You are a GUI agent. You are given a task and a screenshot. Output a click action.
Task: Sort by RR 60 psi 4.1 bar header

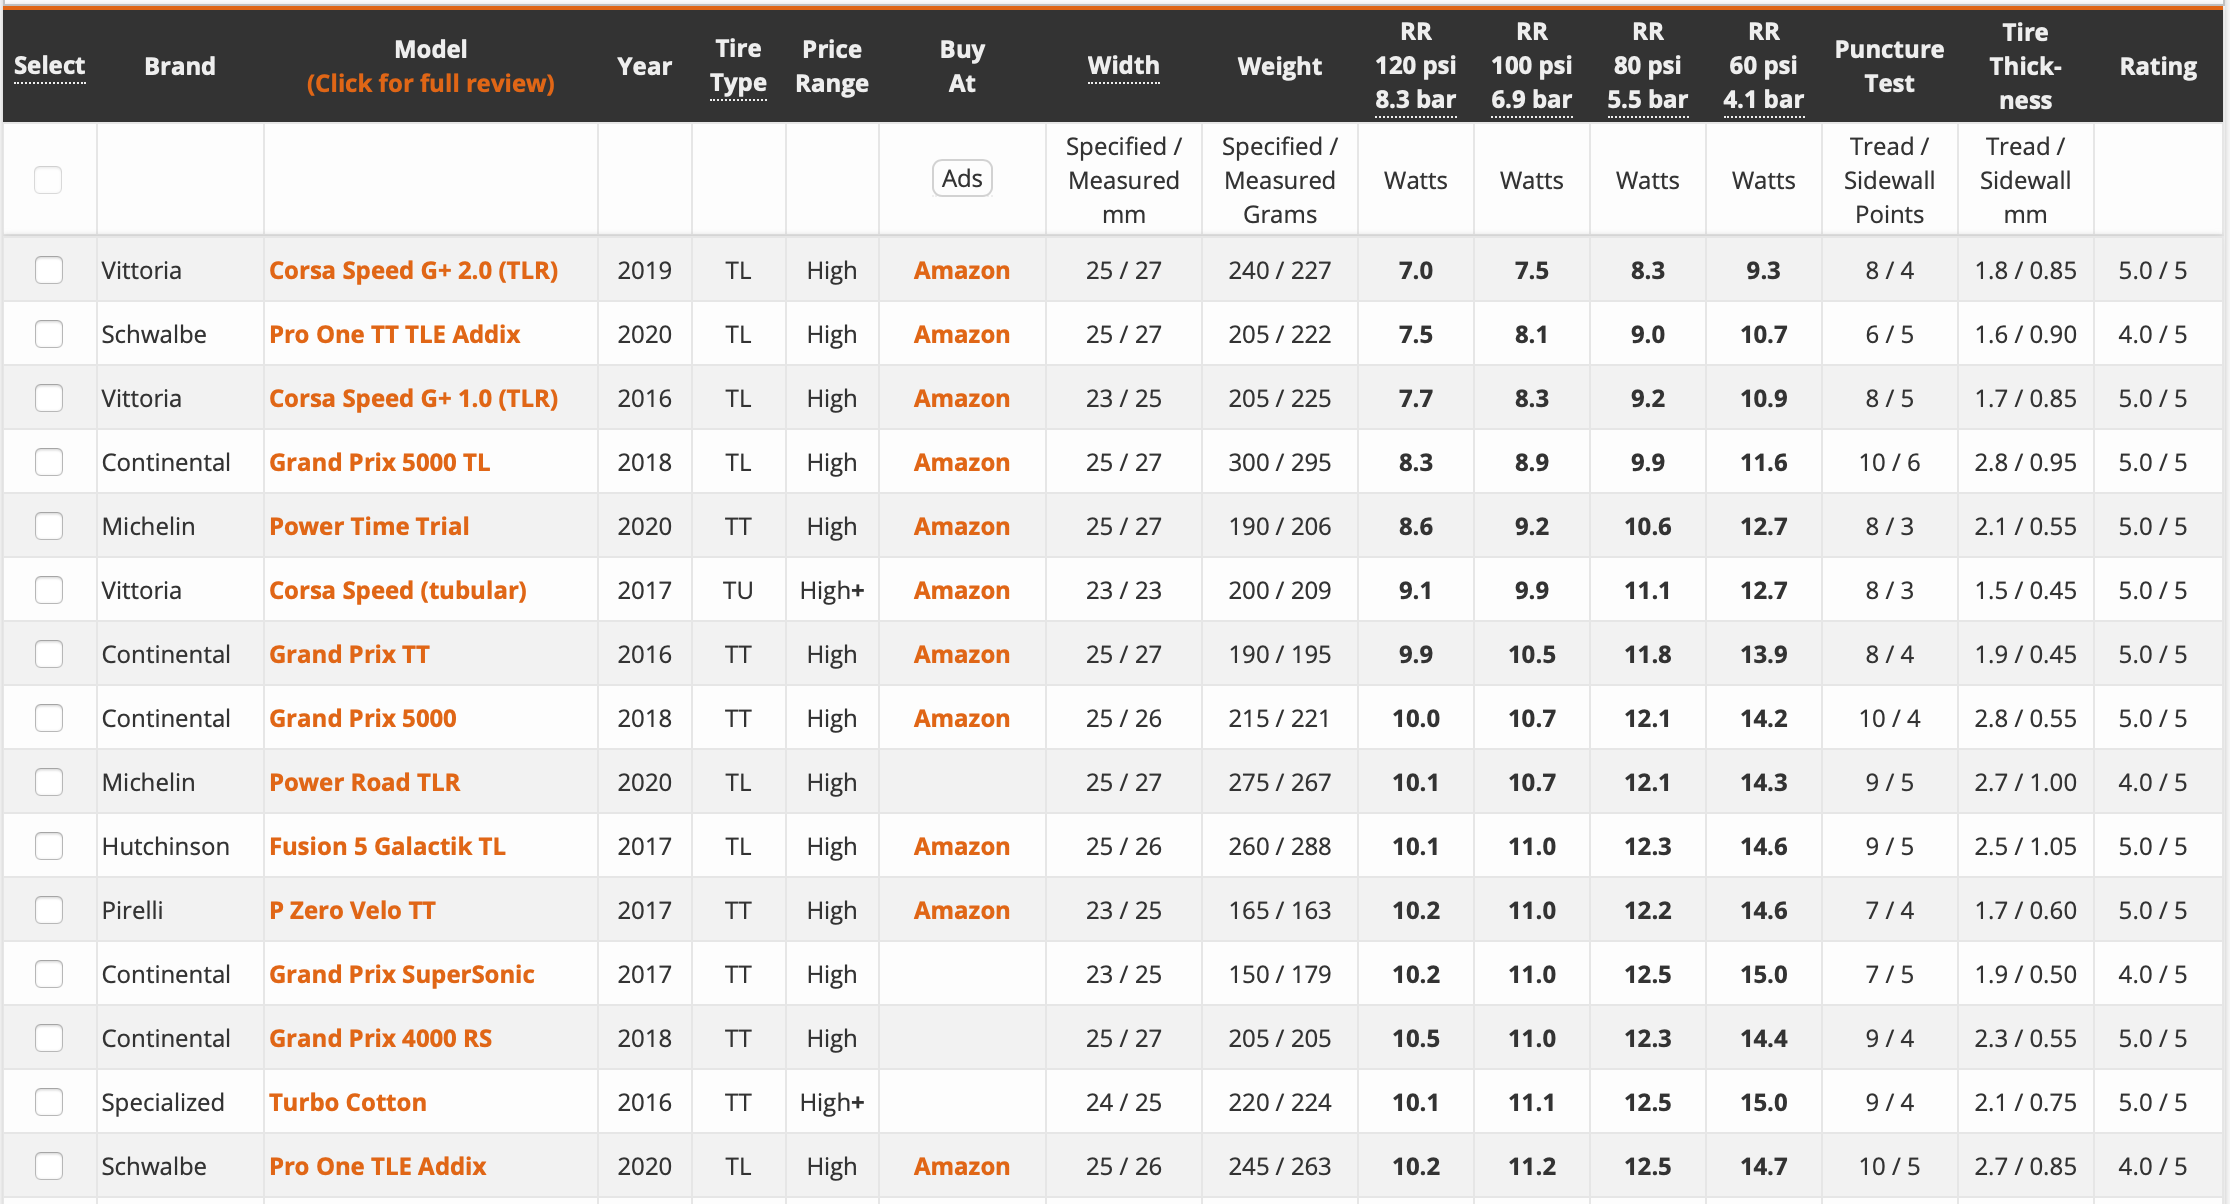(x=1763, y=66)
